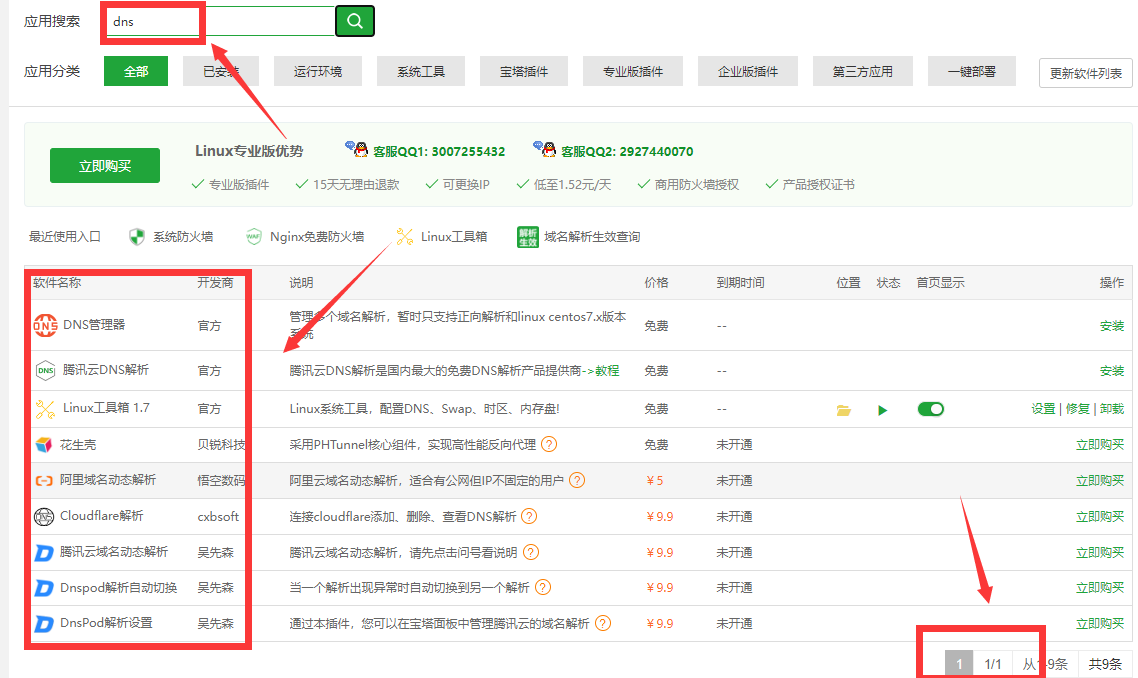The height and width of the screenshot is (678, 1138).
Task: Click the 软件名称 column header
Action: pyautogui.click(x=57, y=282)
